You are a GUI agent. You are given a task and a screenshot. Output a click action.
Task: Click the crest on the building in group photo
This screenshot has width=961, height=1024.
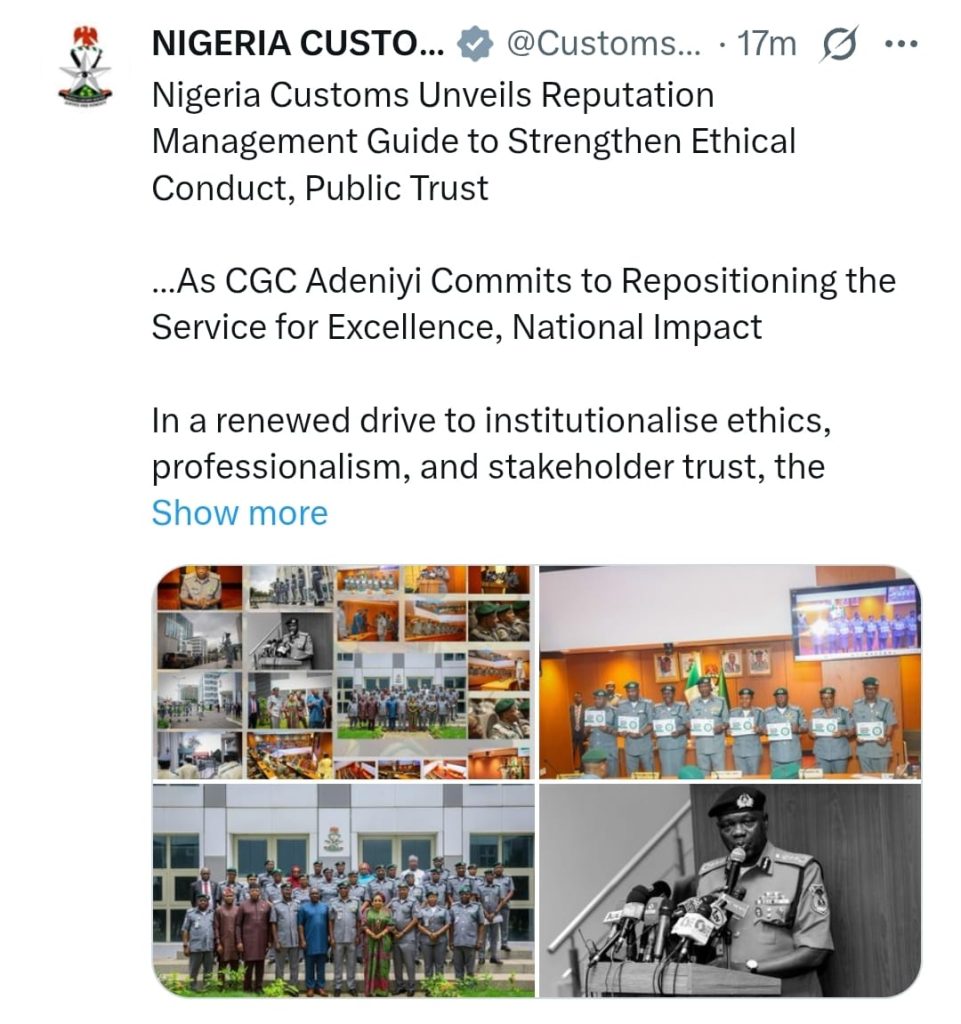pos(334,838)
